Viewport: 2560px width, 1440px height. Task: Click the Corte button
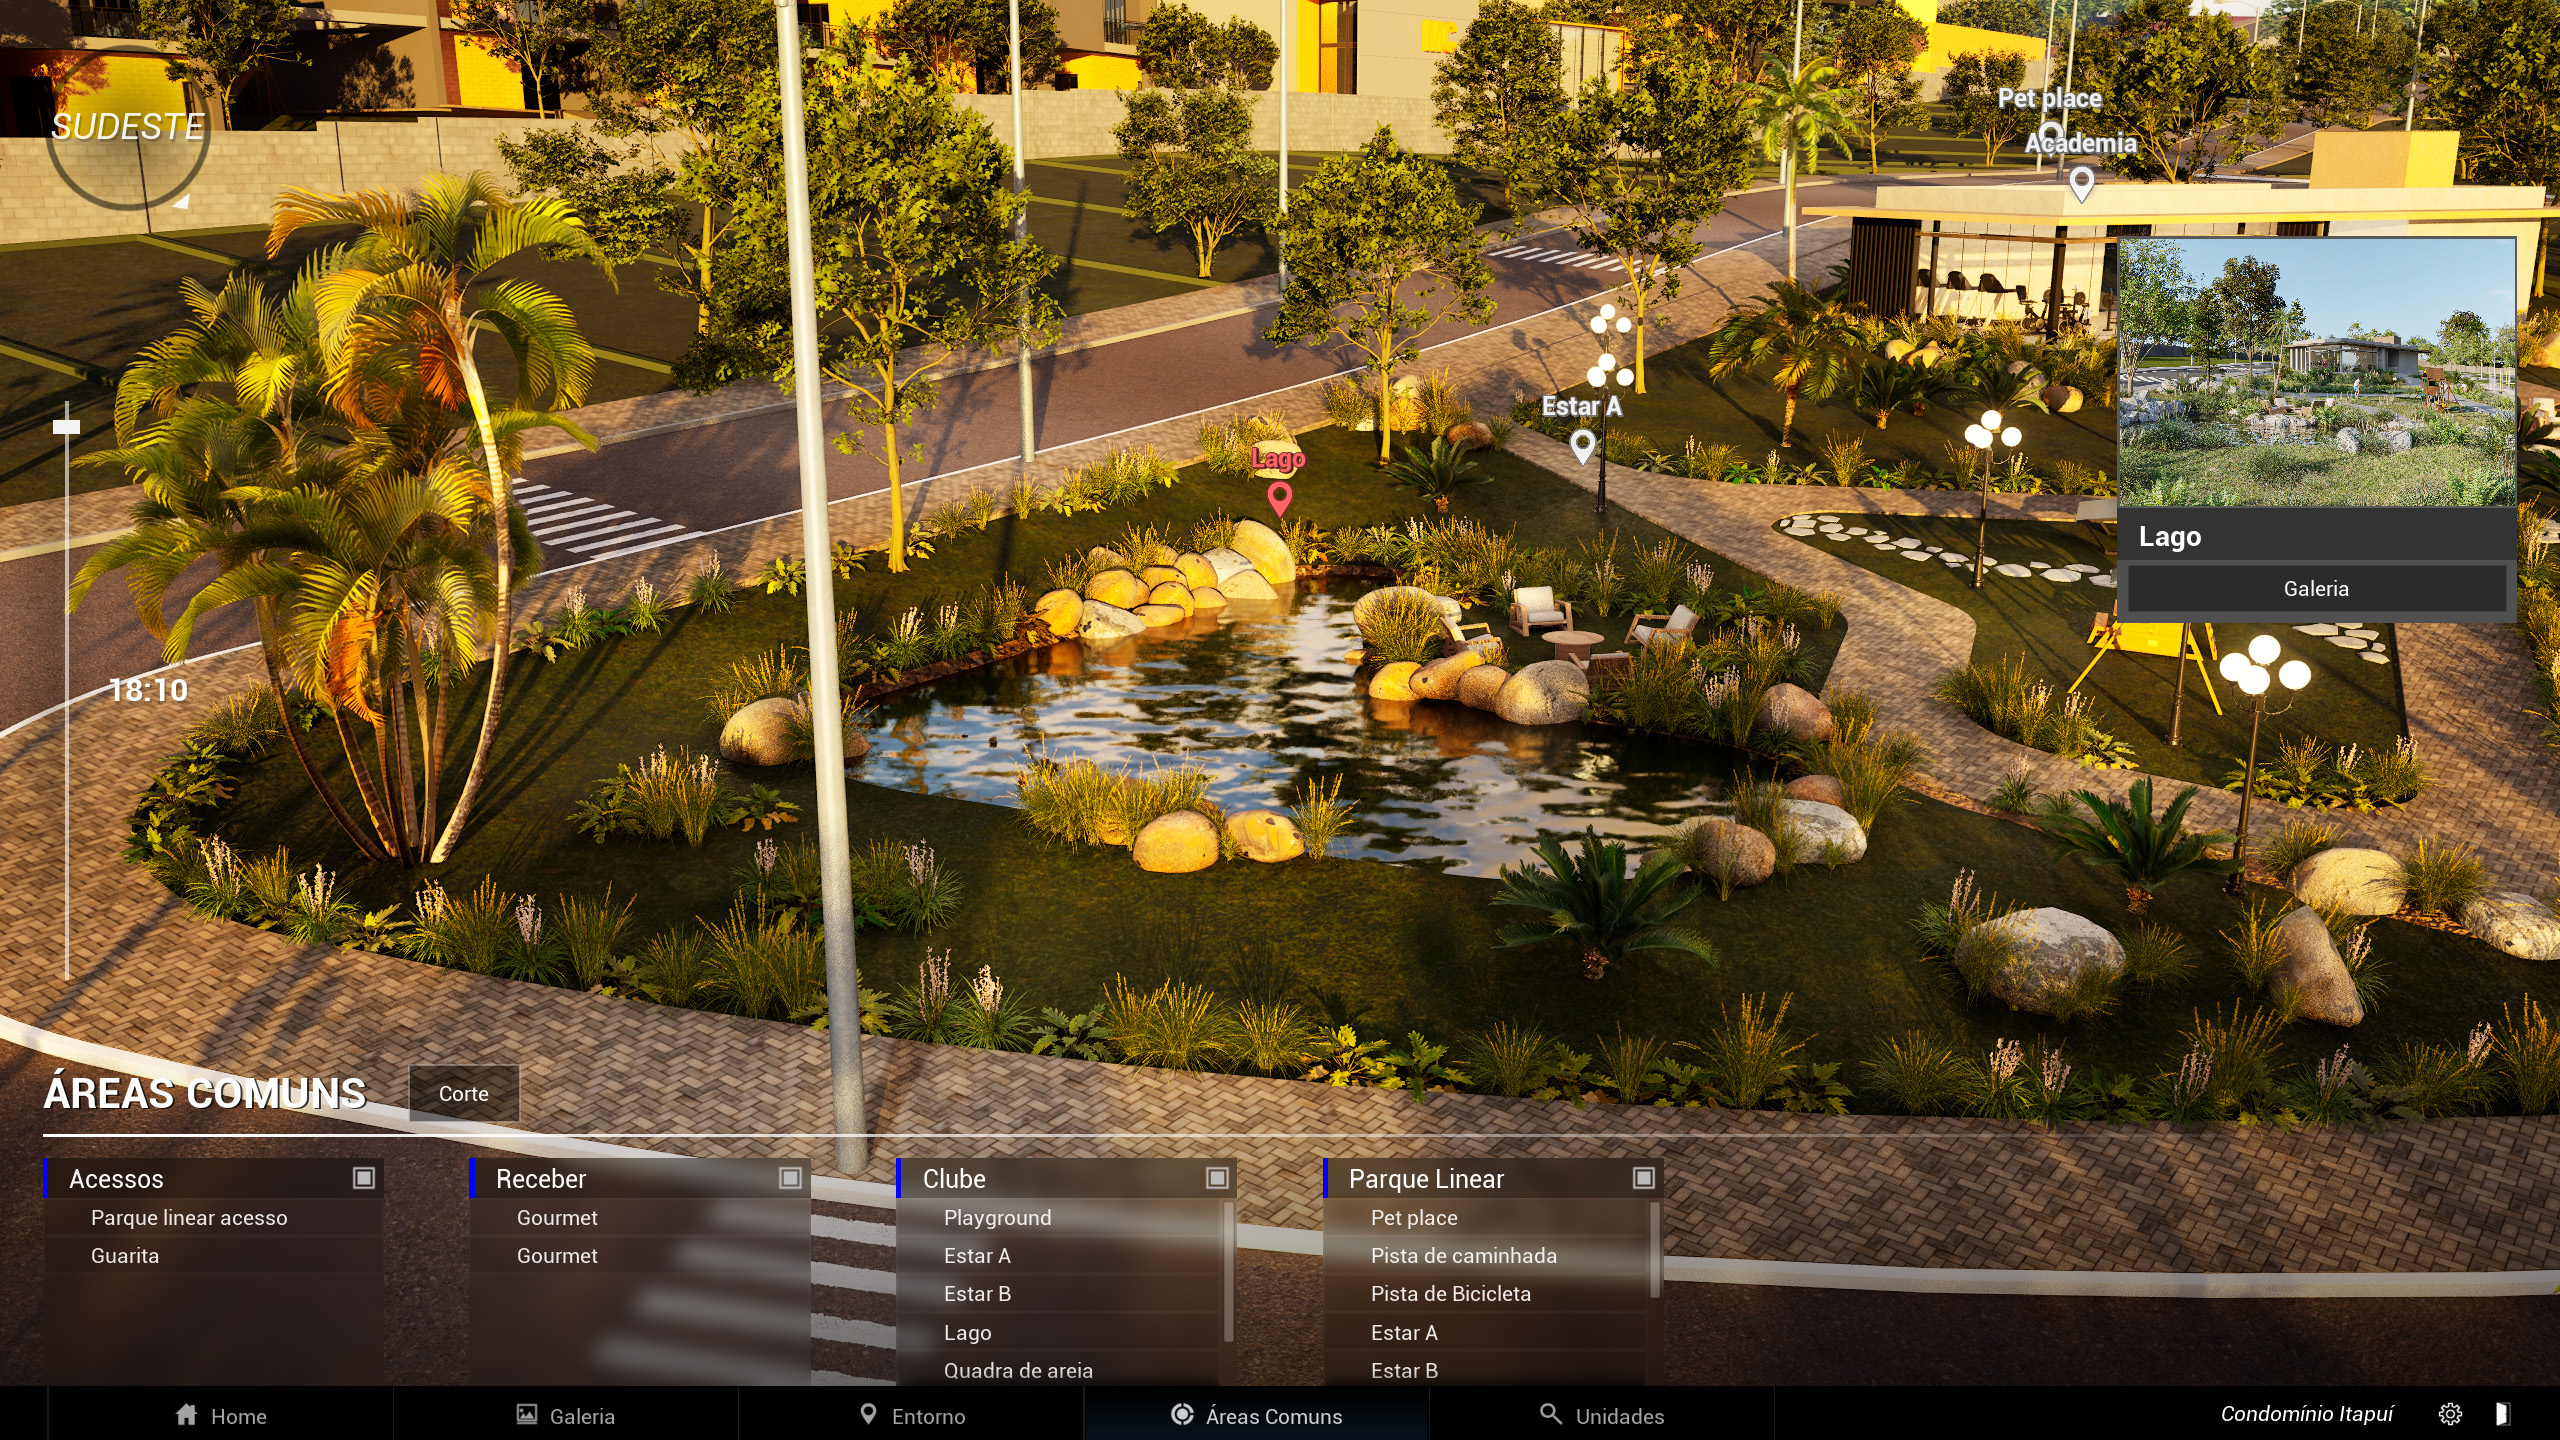(x=464, y=1093)
